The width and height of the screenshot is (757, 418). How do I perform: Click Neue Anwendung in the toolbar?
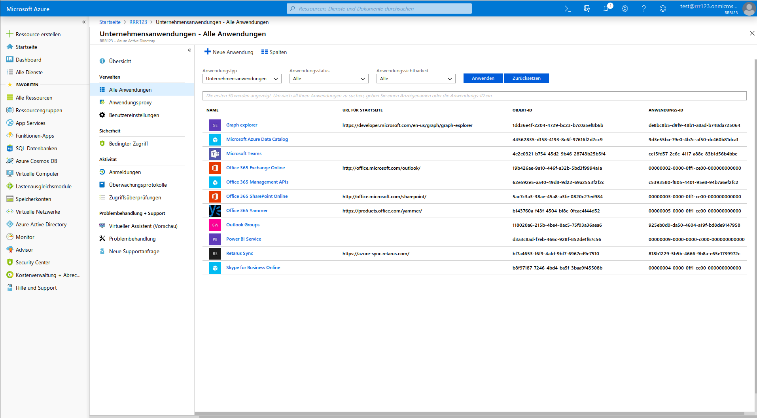pos(228,51)
